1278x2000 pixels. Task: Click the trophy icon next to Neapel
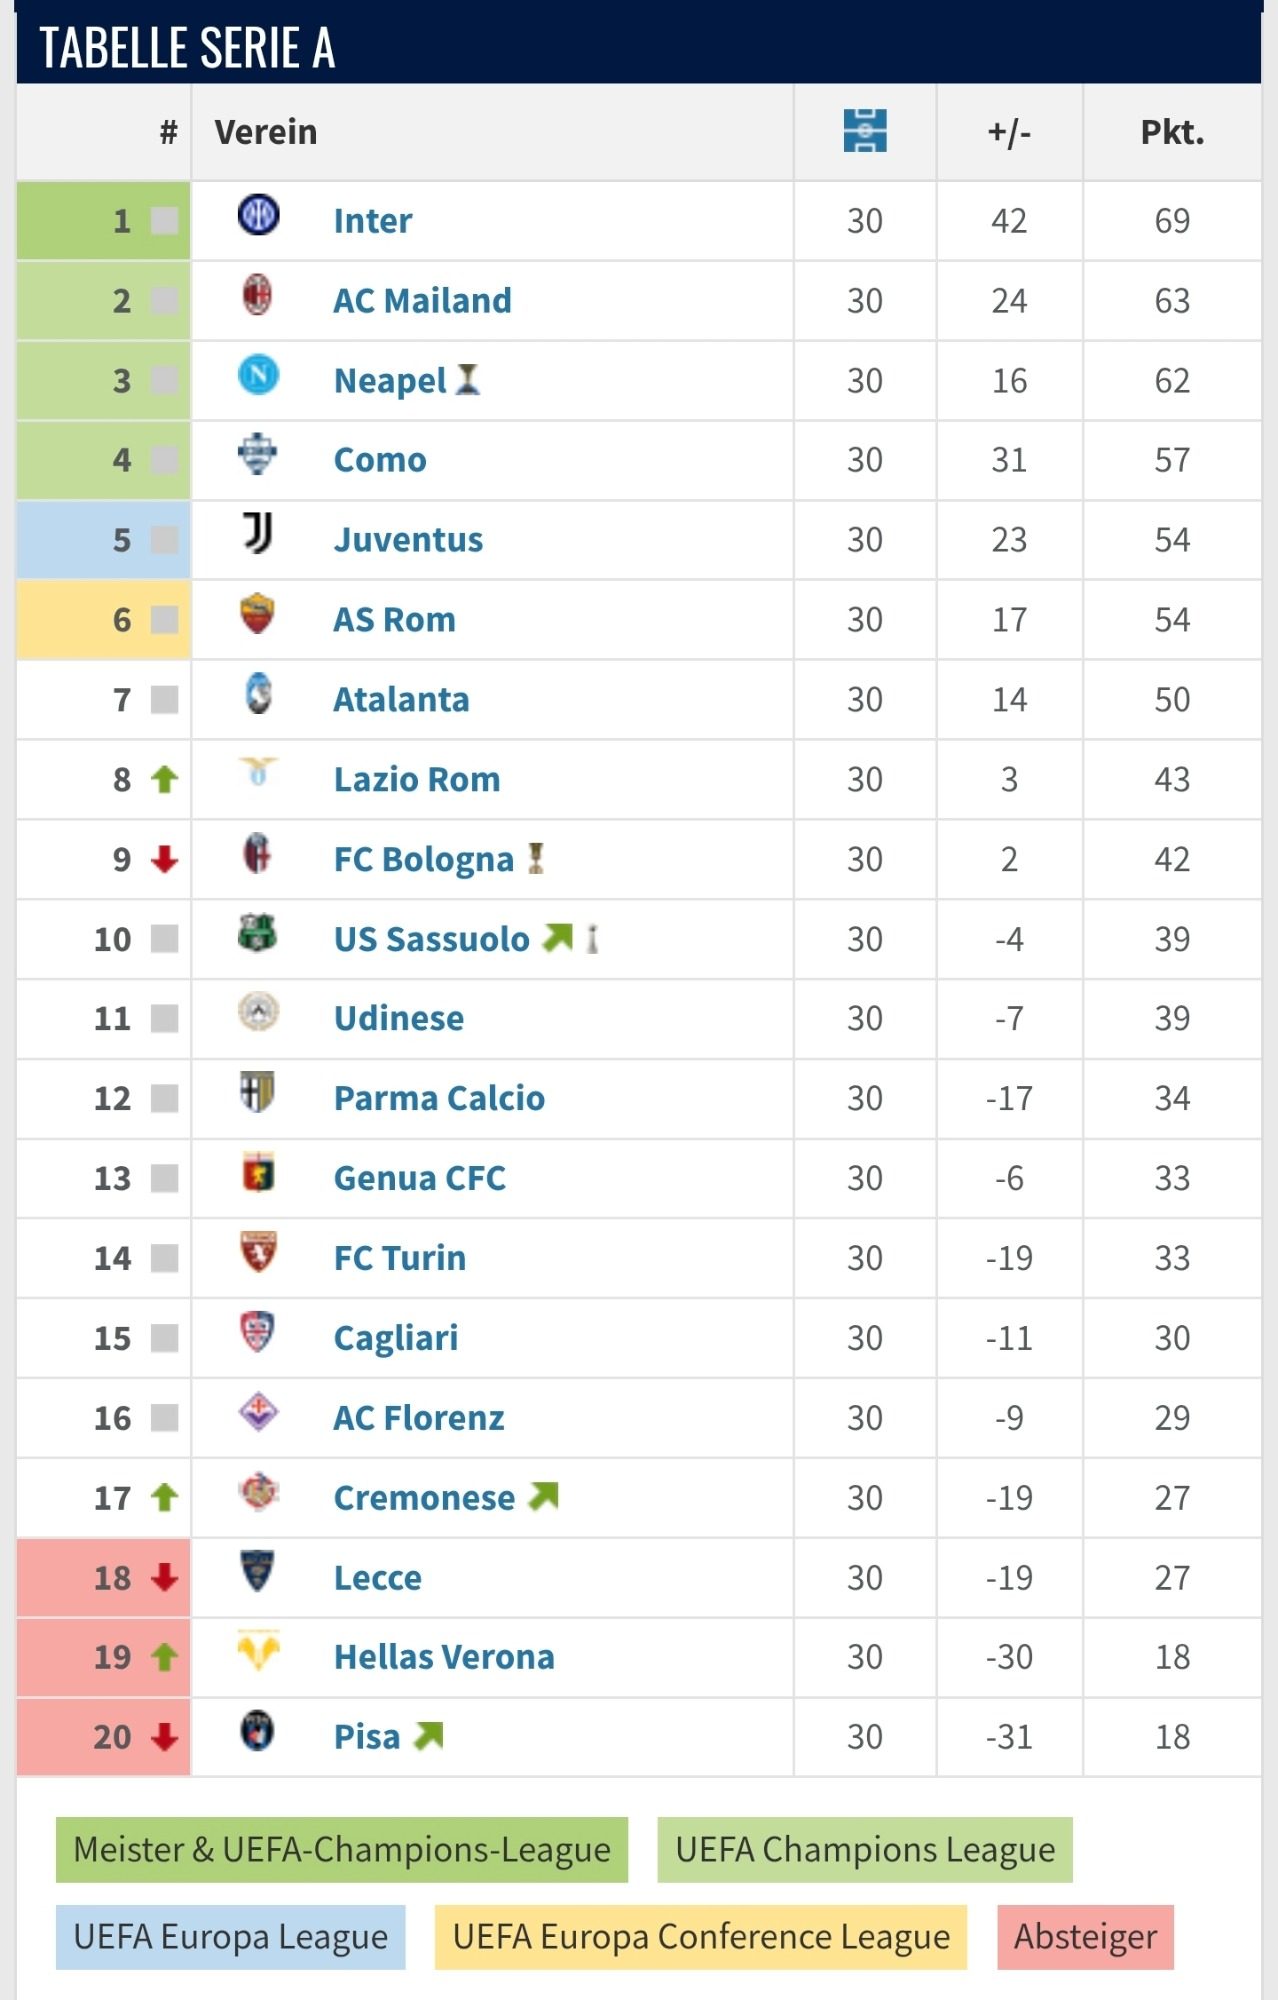pos(468,379)
